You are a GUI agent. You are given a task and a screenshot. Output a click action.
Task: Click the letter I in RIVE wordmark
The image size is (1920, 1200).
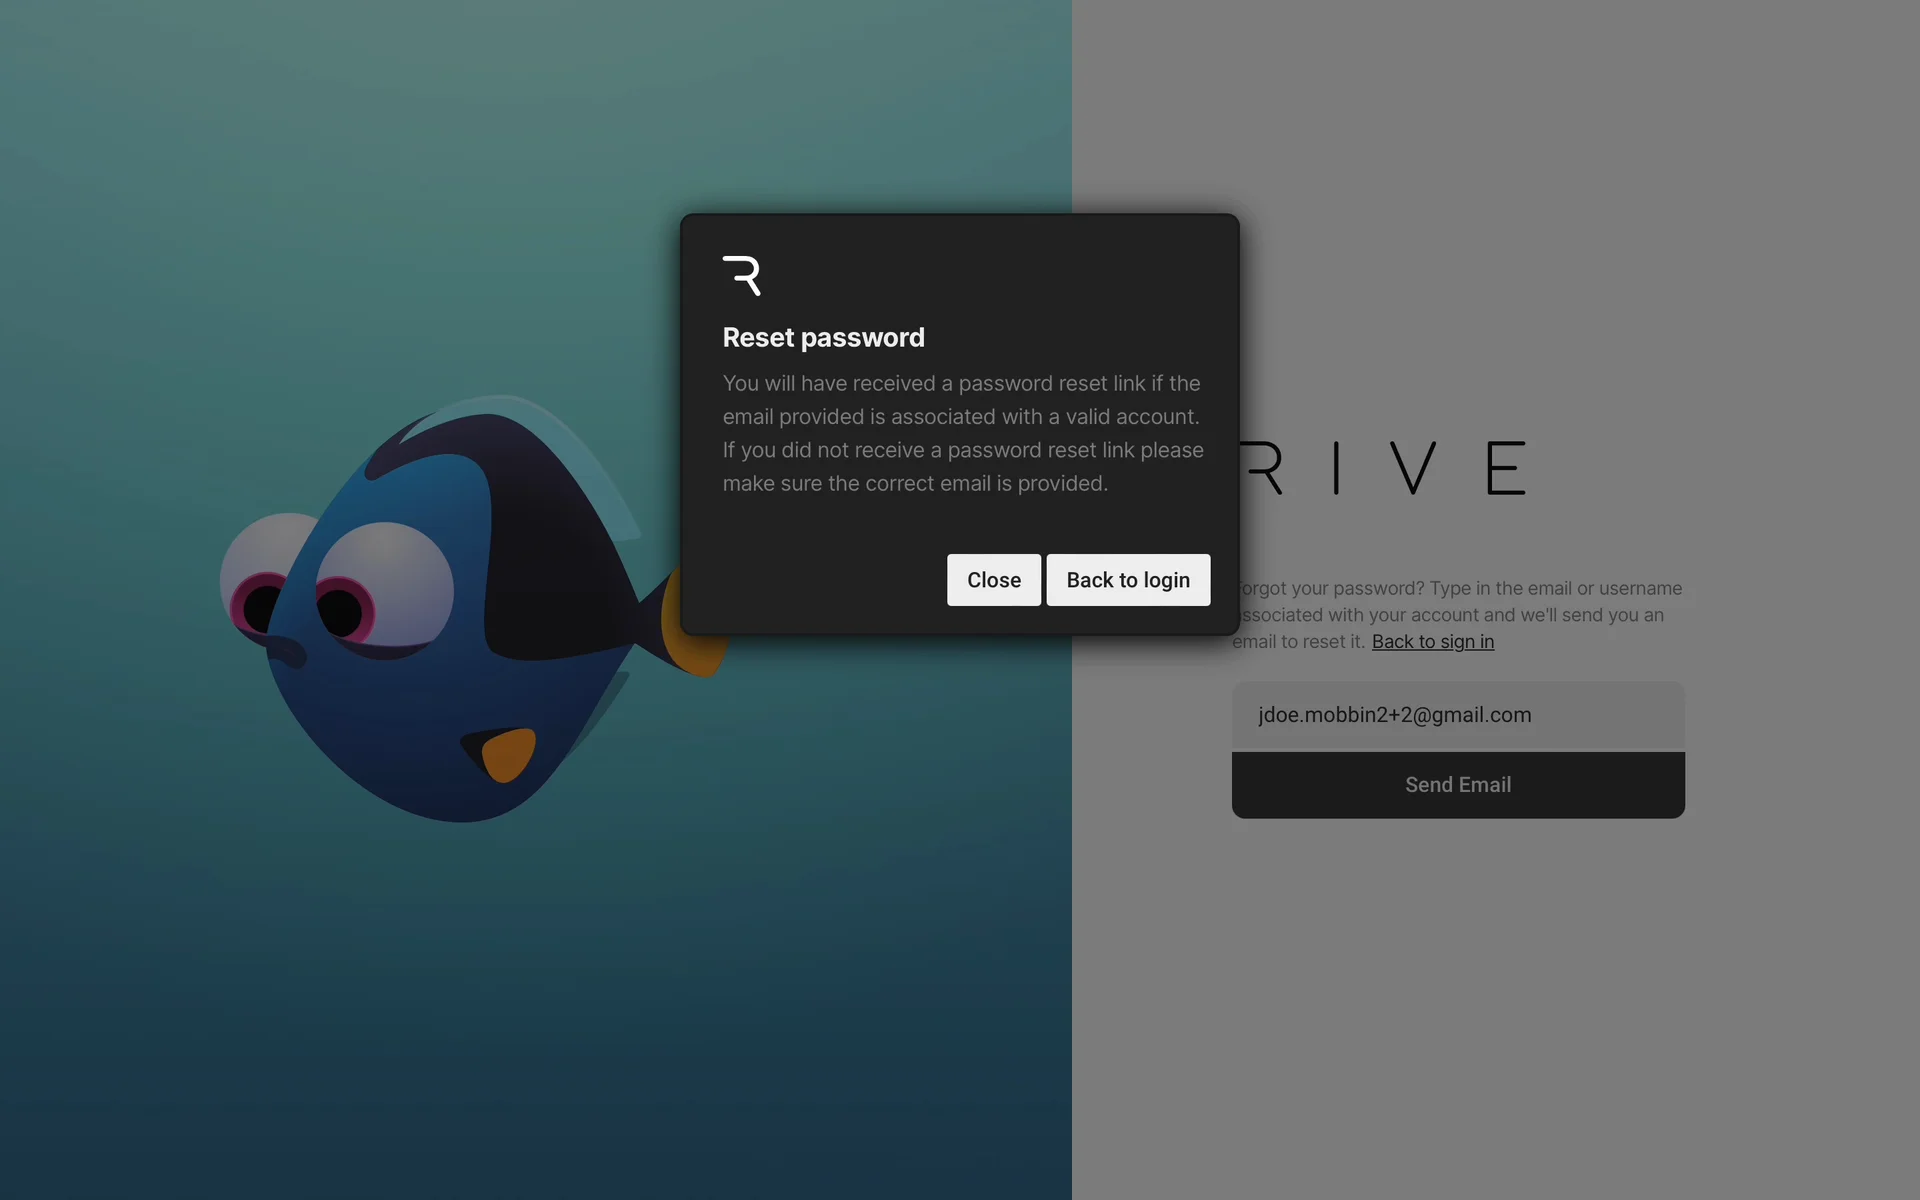[x=1336, y=468]
